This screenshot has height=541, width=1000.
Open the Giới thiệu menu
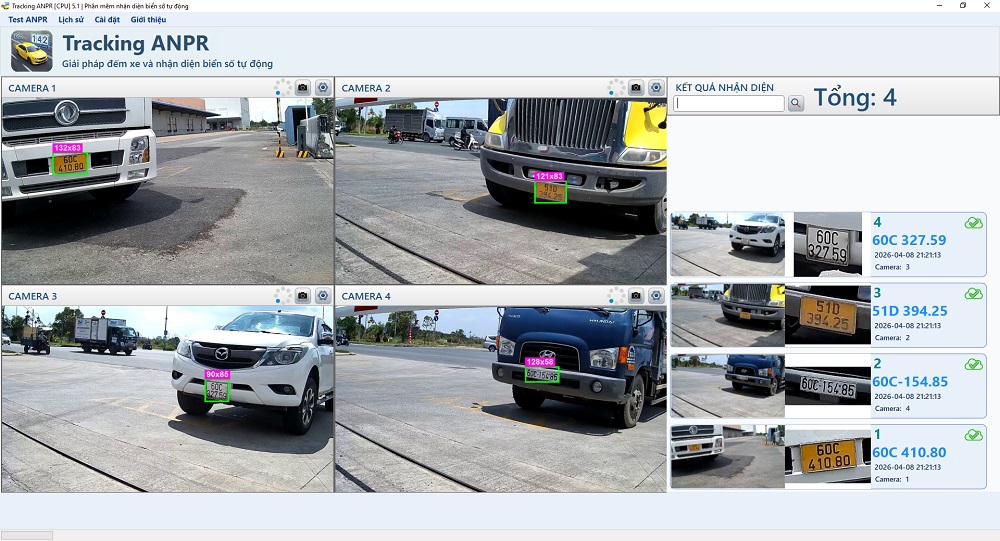[149, 20]
